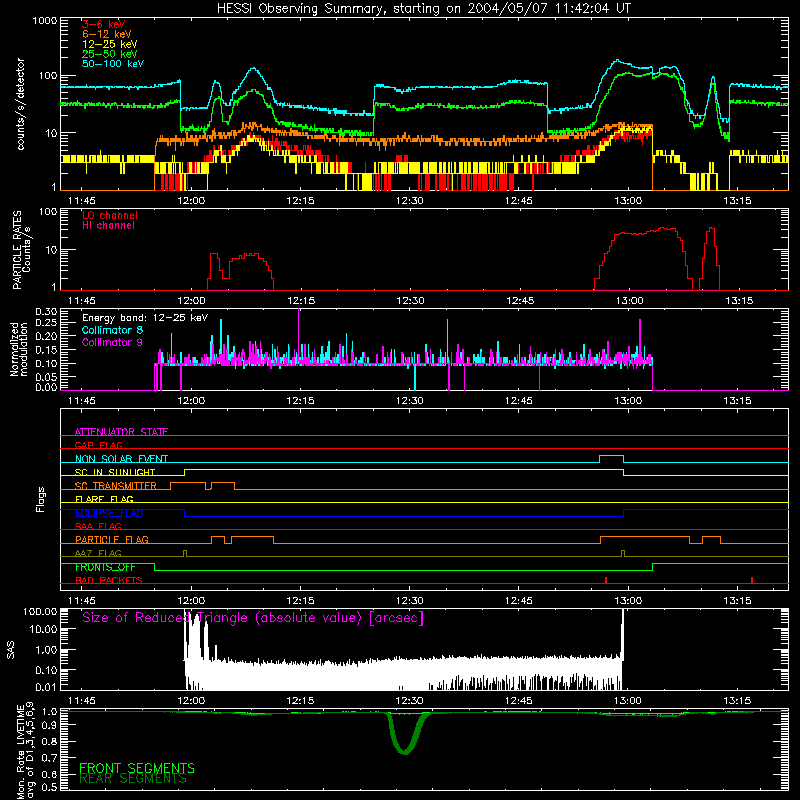Click the cyan 50-100 keV legend label
Viewport: 800px width, 800px height.
click(113, 64)
